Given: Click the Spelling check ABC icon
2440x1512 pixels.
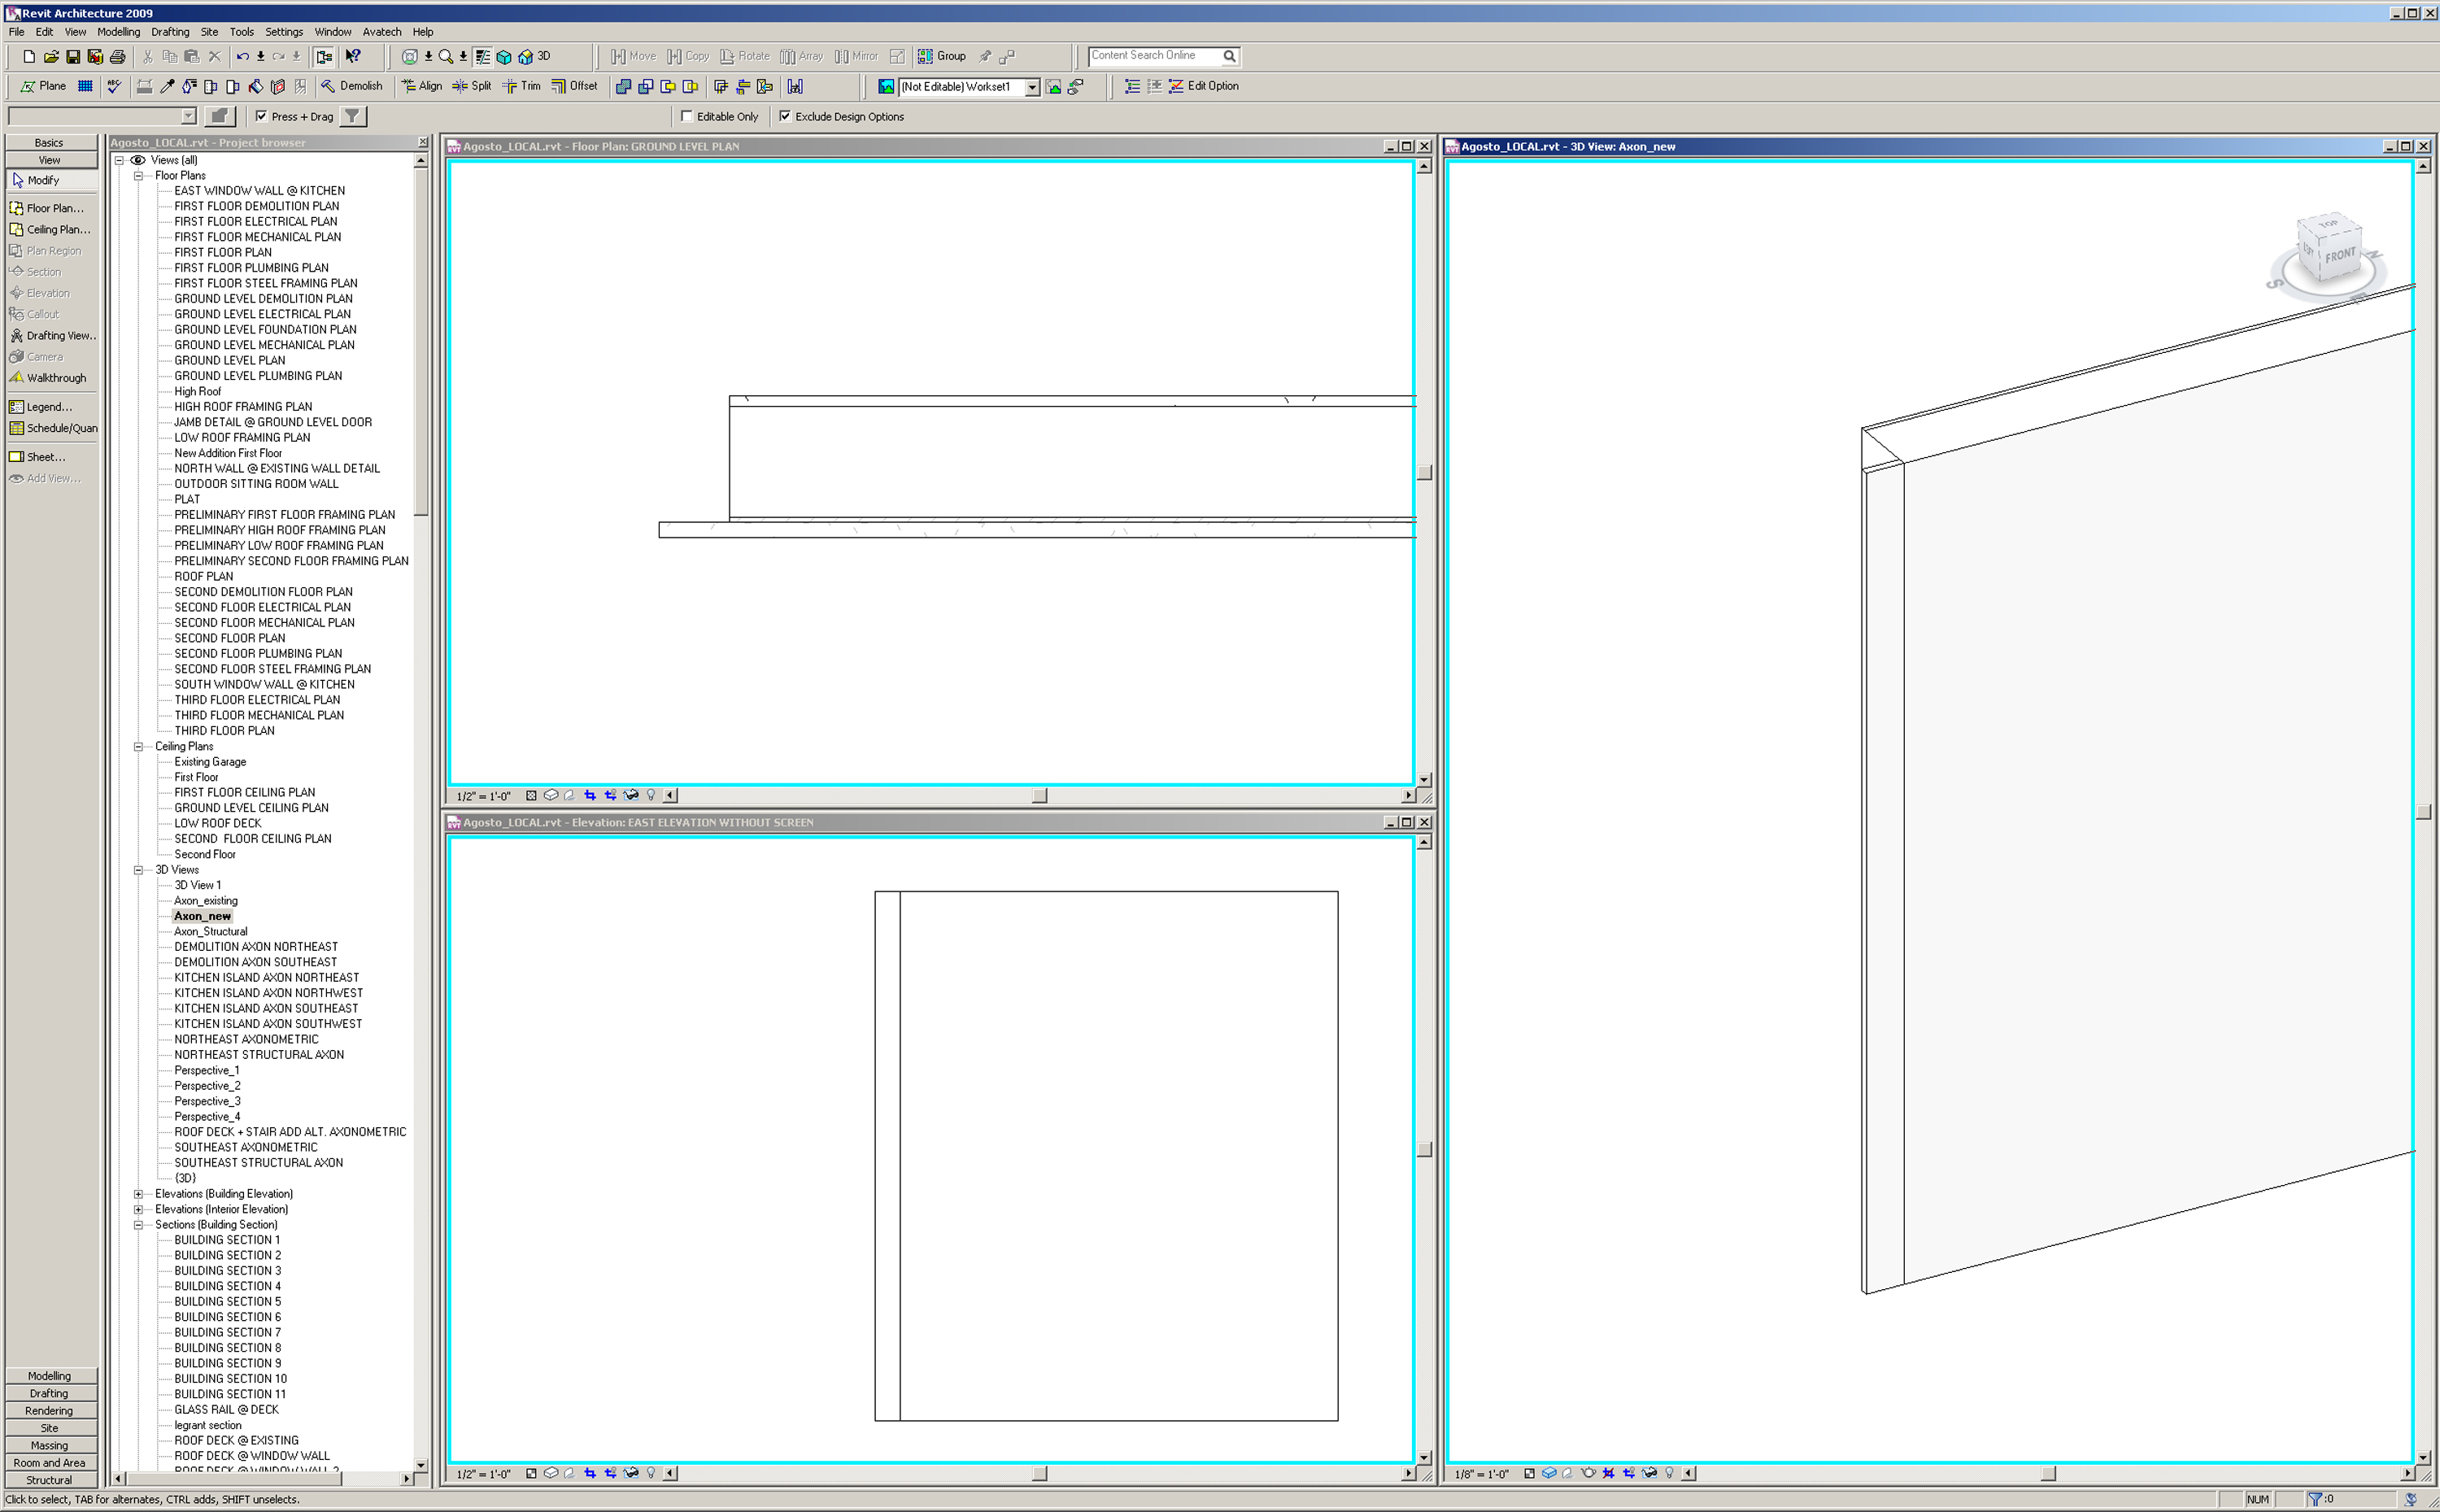Looking at the screenshot, I should pos(114,86).
